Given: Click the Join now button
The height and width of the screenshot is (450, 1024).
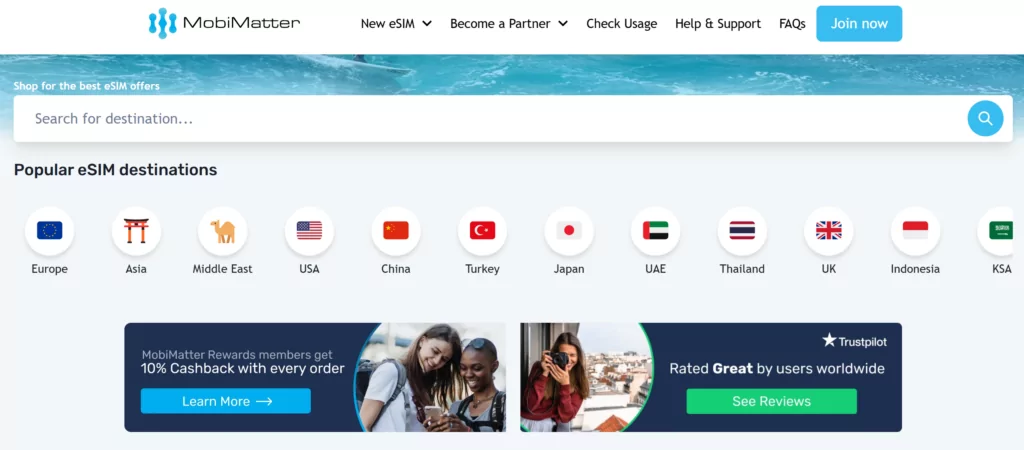Looking at the screenshot, I should click(859, 24).
